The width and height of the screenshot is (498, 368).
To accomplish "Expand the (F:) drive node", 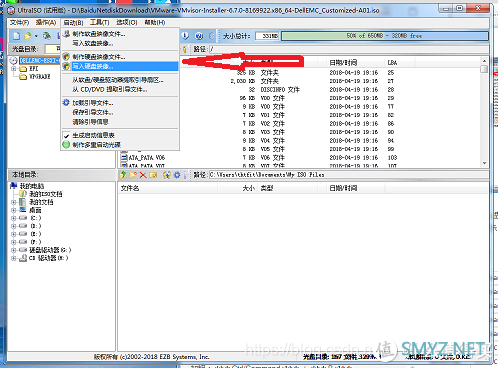I will pos(13,242).
